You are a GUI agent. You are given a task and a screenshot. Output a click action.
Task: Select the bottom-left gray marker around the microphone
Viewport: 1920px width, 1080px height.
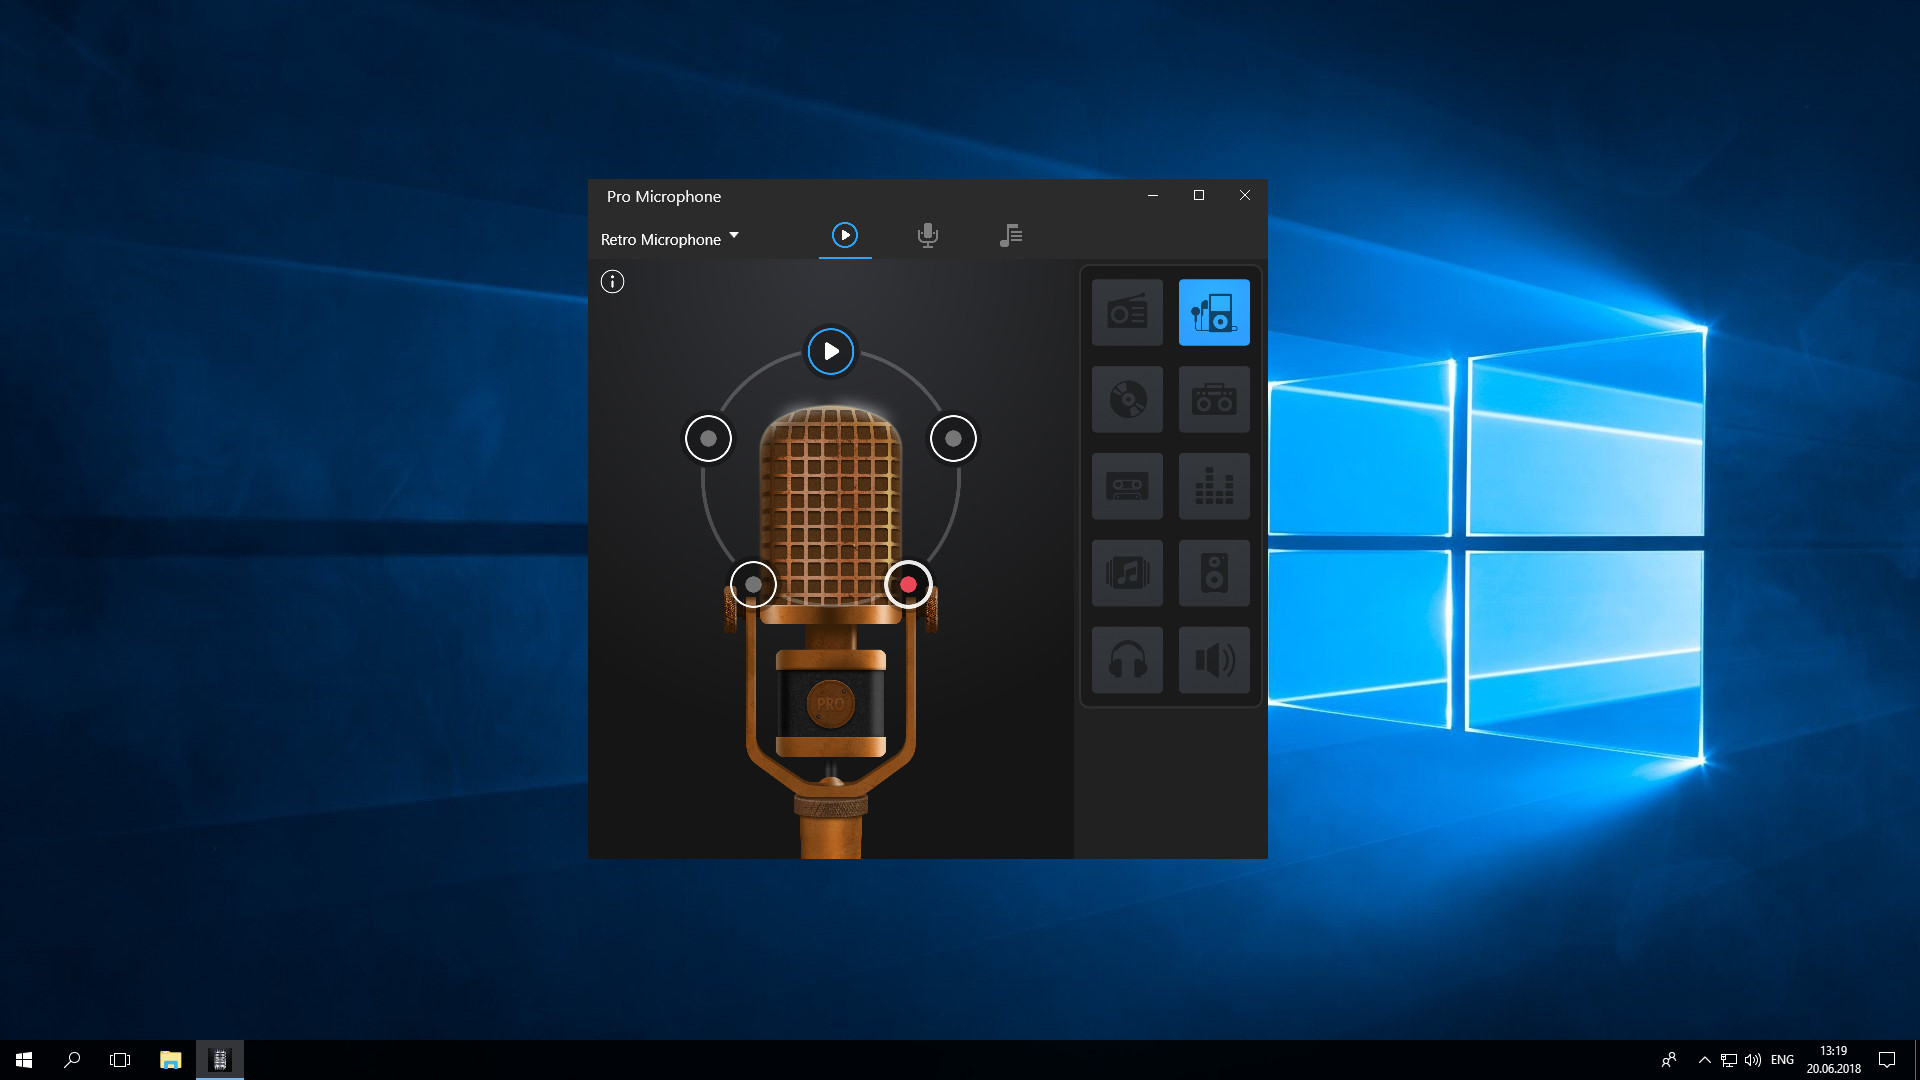(753, 585)
